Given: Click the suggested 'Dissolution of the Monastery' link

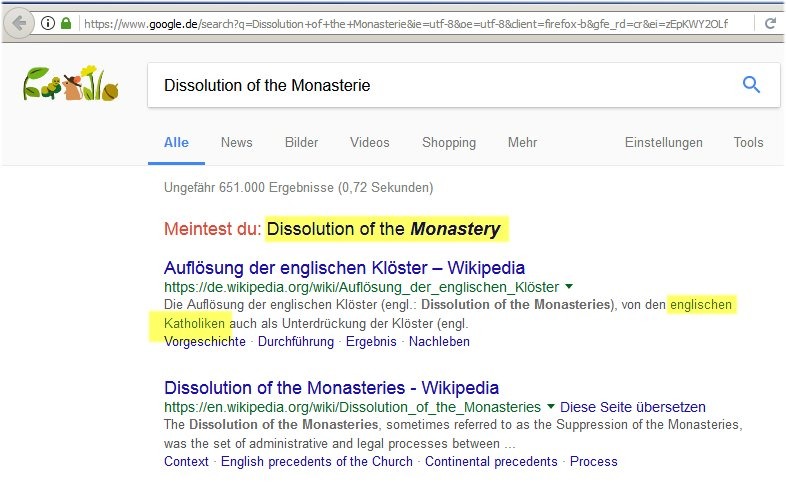Looking at the screenshot, I should pos(383,229).
